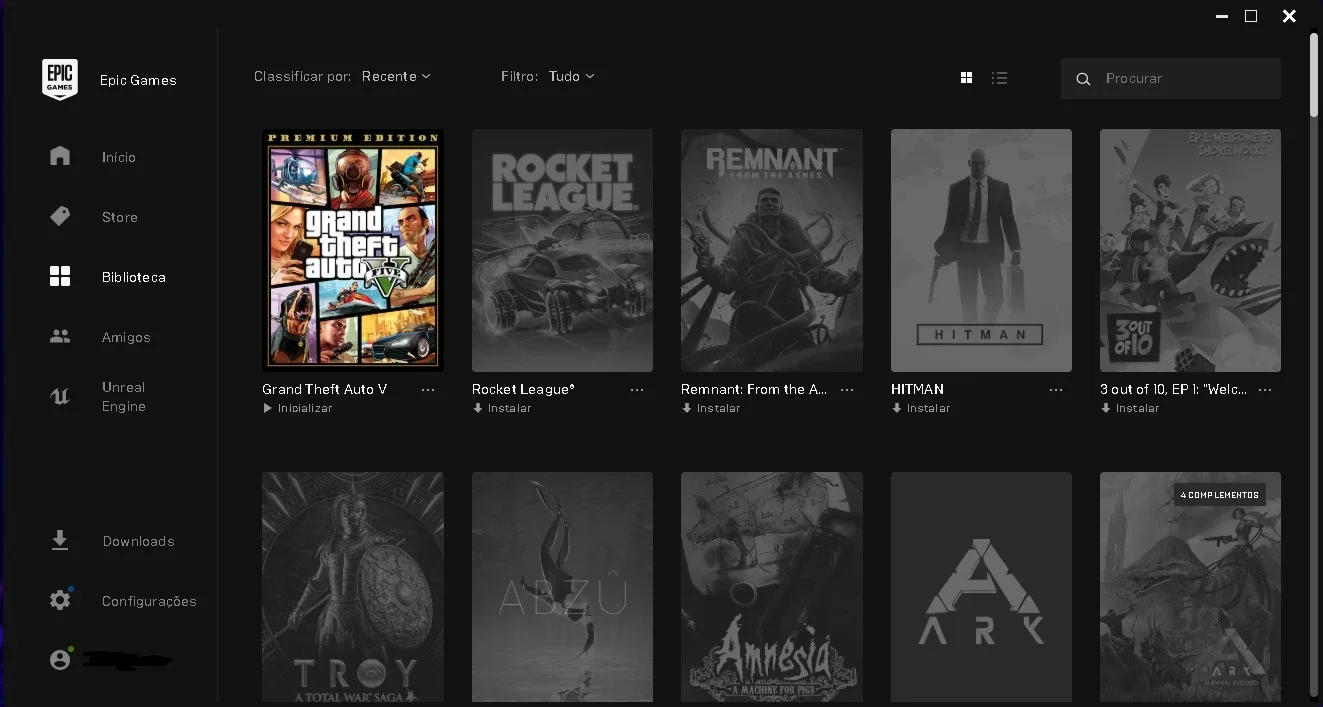Open Início home icon in sidebar
The image size is (1323, 707).
point(60,156)
